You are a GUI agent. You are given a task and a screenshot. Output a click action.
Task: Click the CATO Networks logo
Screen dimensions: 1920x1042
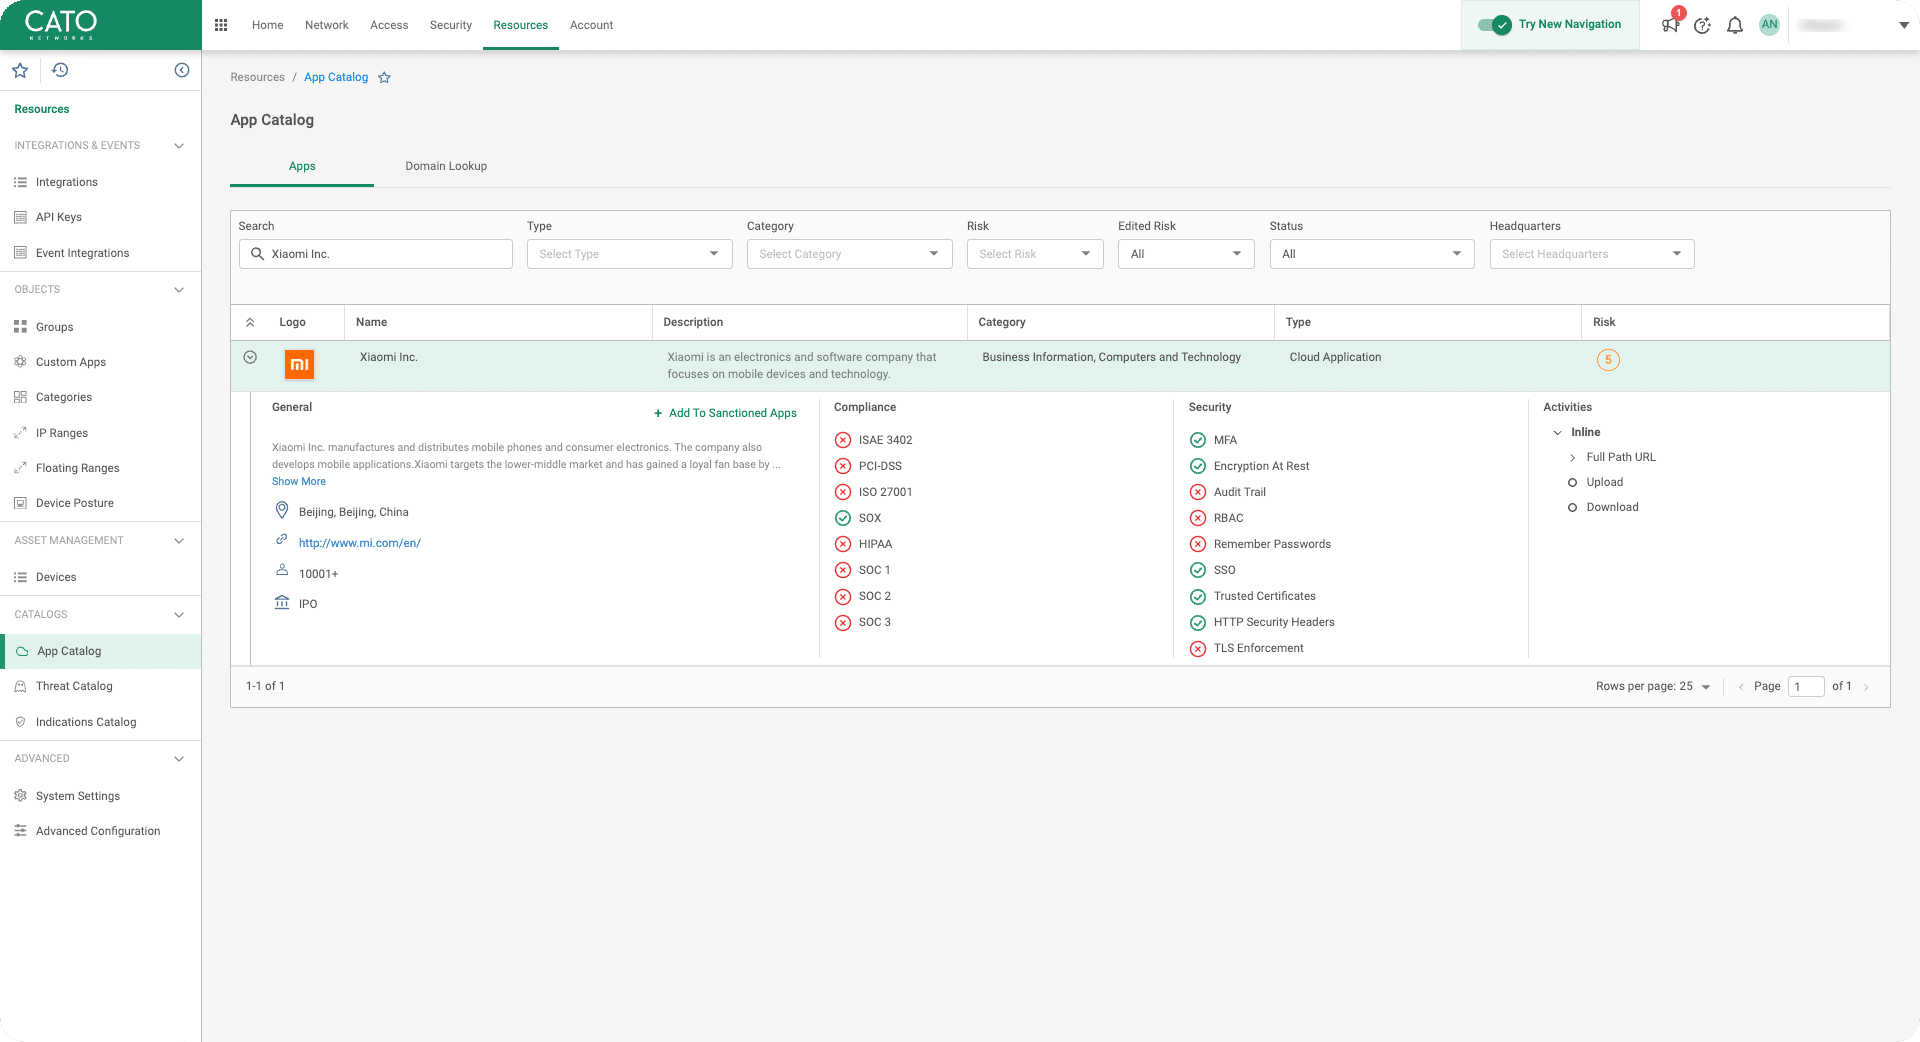pyautogui.click(x=61, y=25)
